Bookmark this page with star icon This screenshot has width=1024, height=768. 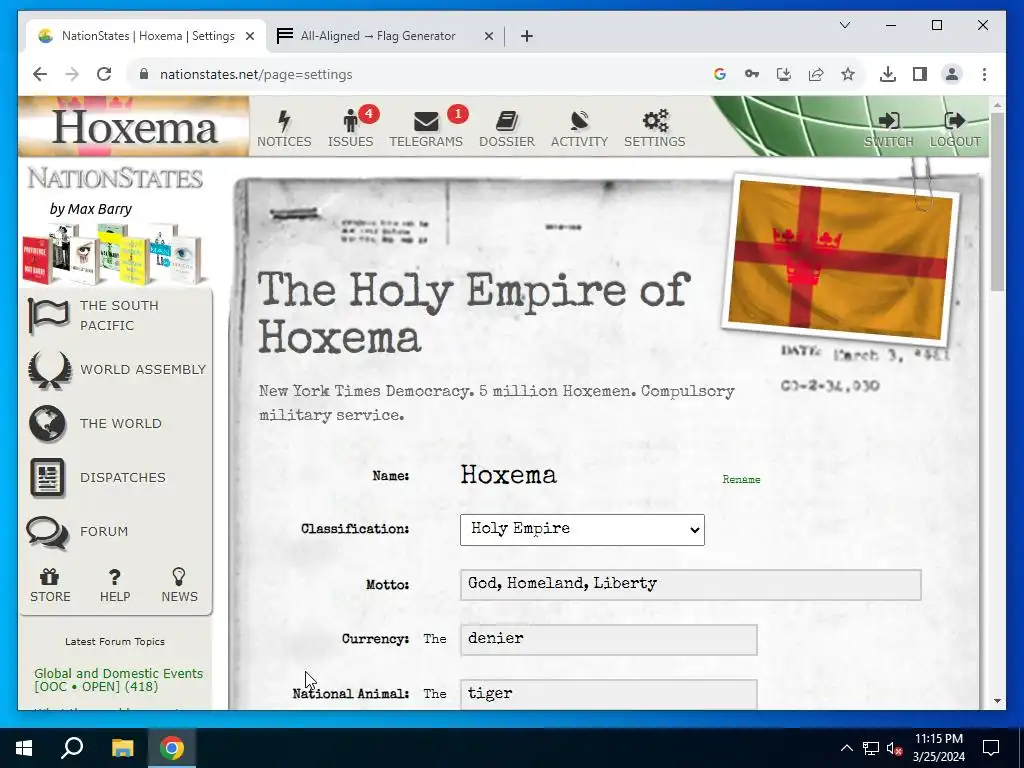pos(848,74)
